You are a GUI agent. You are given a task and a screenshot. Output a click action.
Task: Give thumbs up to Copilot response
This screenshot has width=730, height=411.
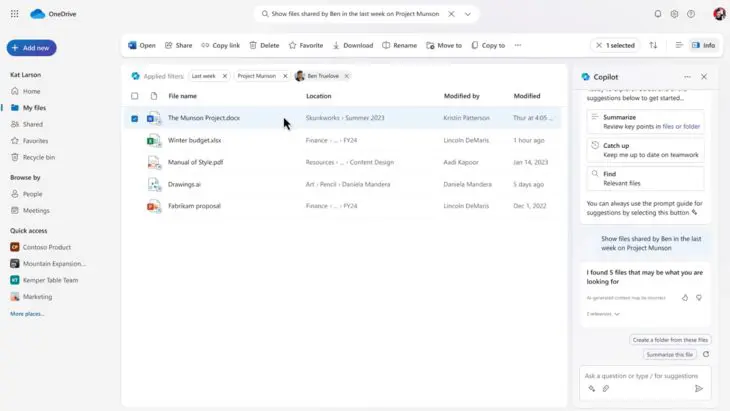(685, 298)
